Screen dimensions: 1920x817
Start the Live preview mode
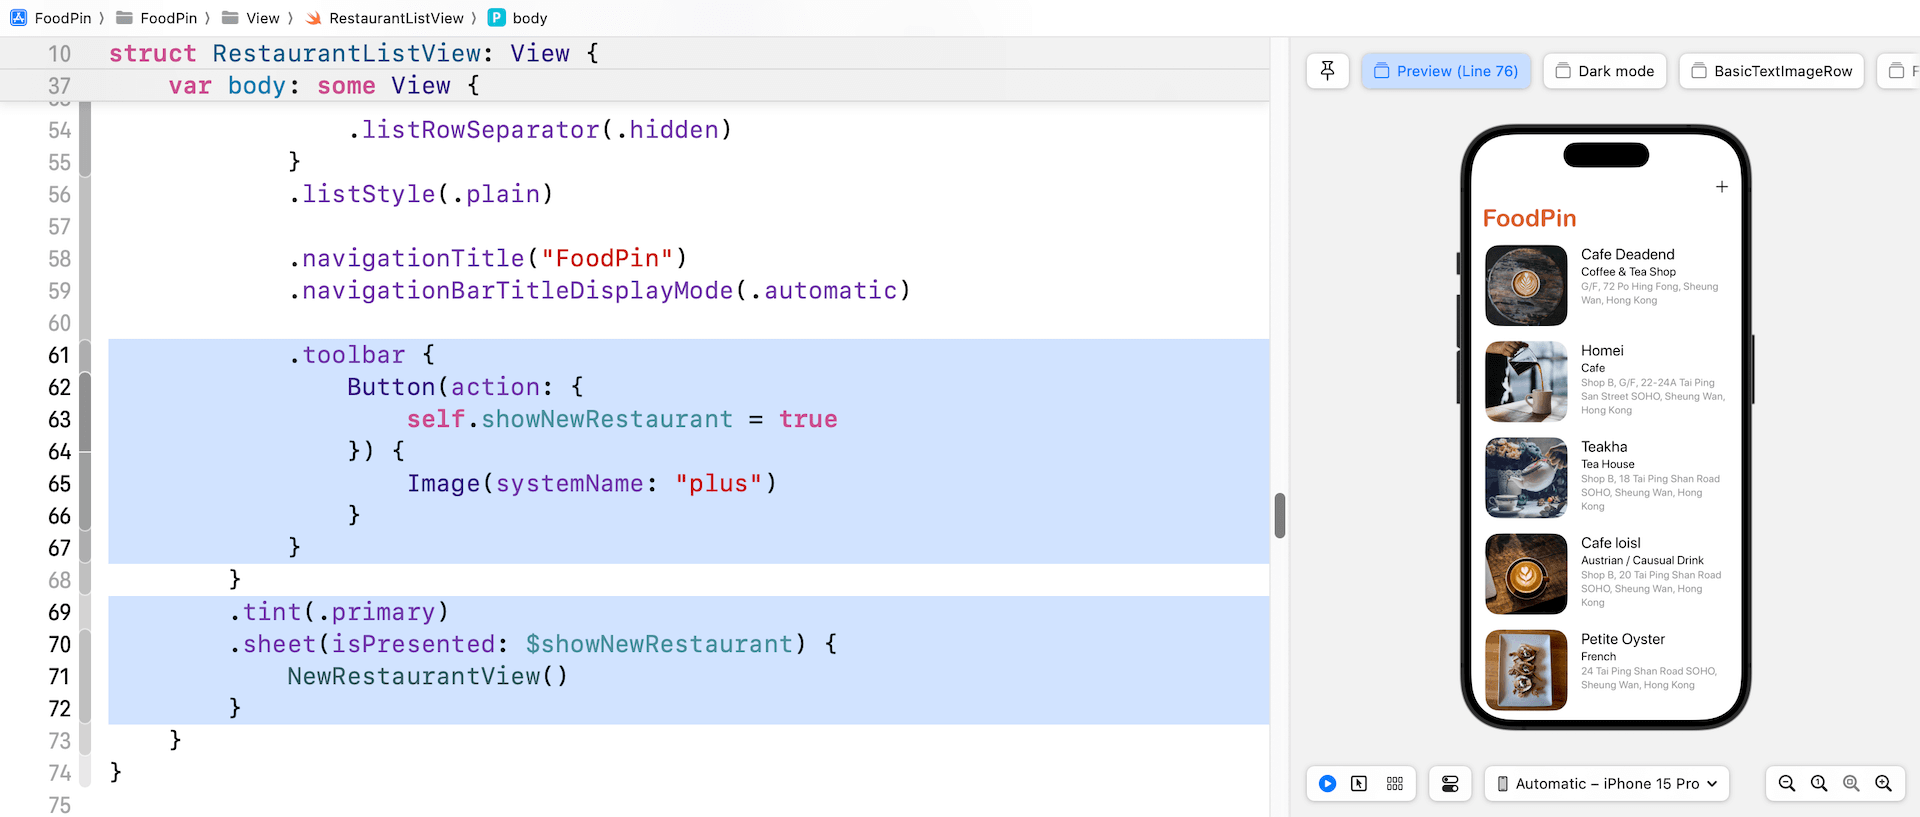point(1327,784)
